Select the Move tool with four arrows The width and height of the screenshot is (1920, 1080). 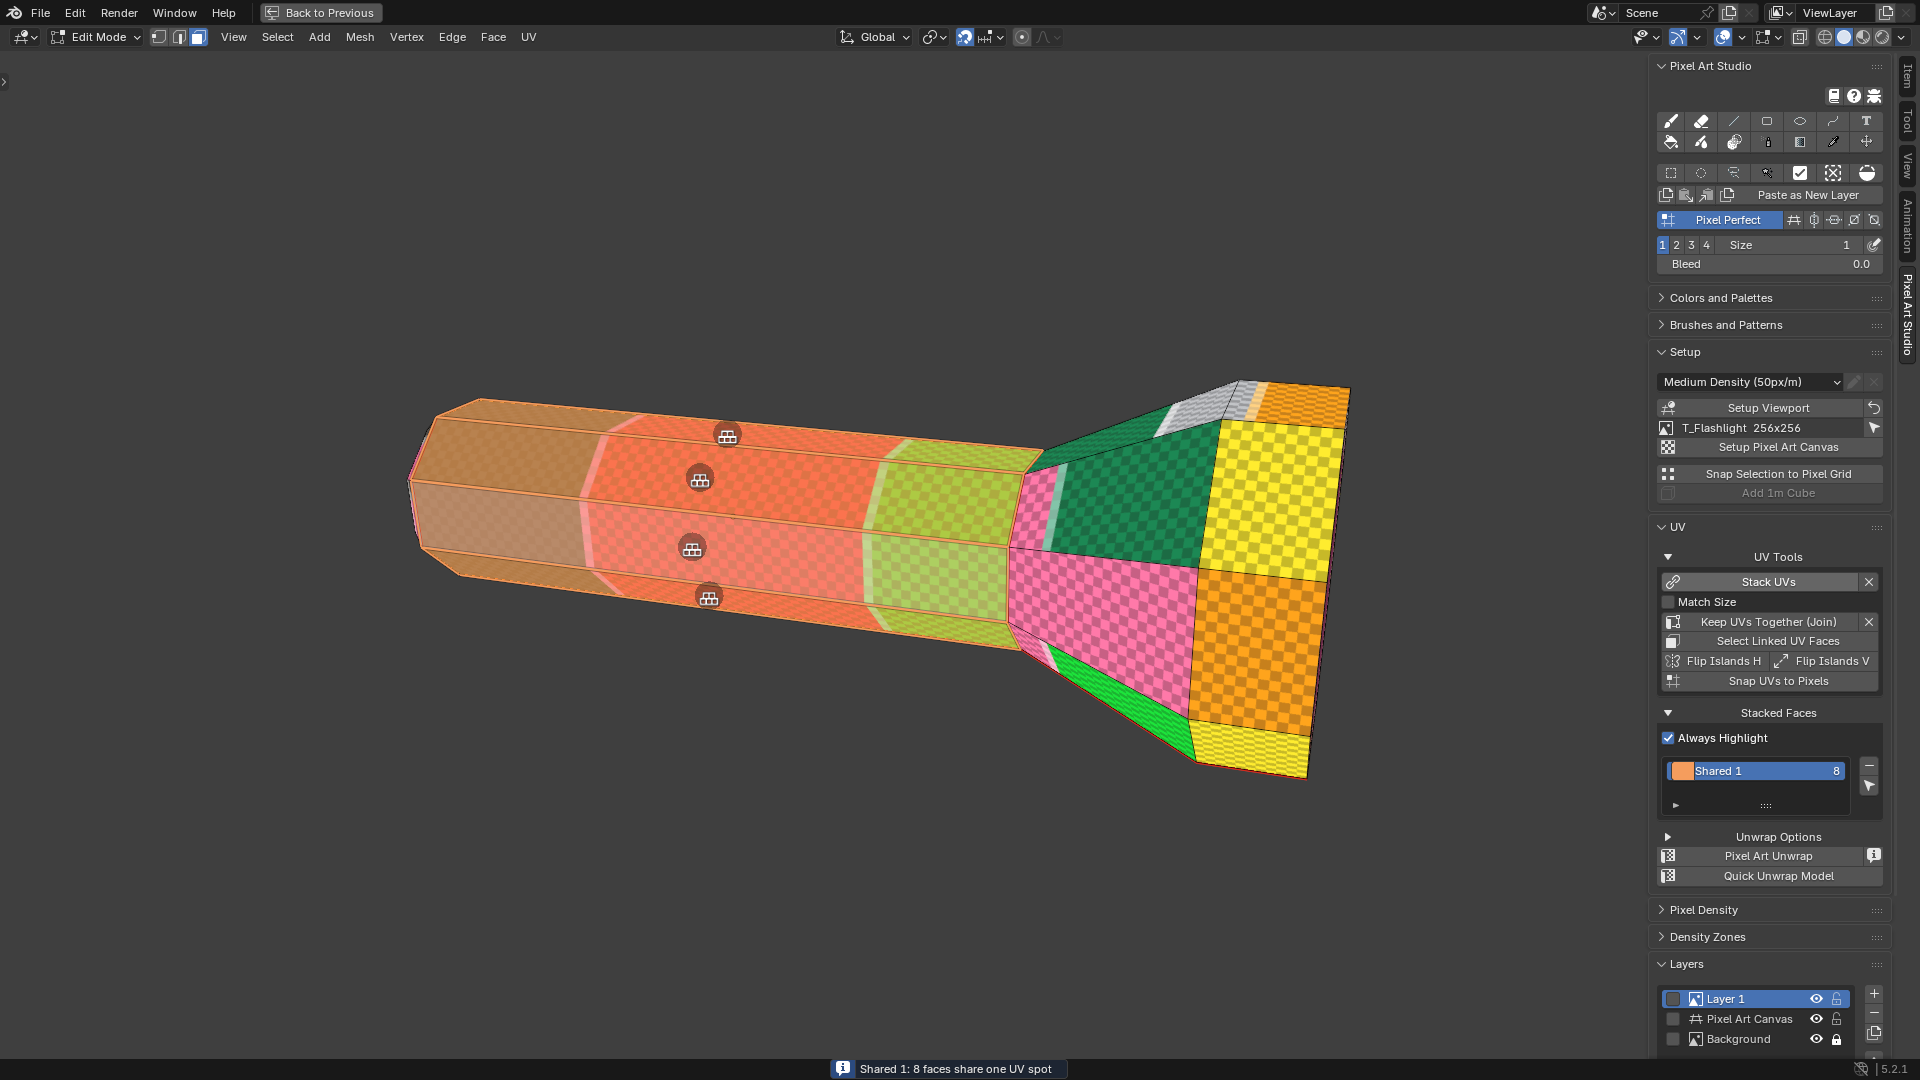pos(1866,142)
